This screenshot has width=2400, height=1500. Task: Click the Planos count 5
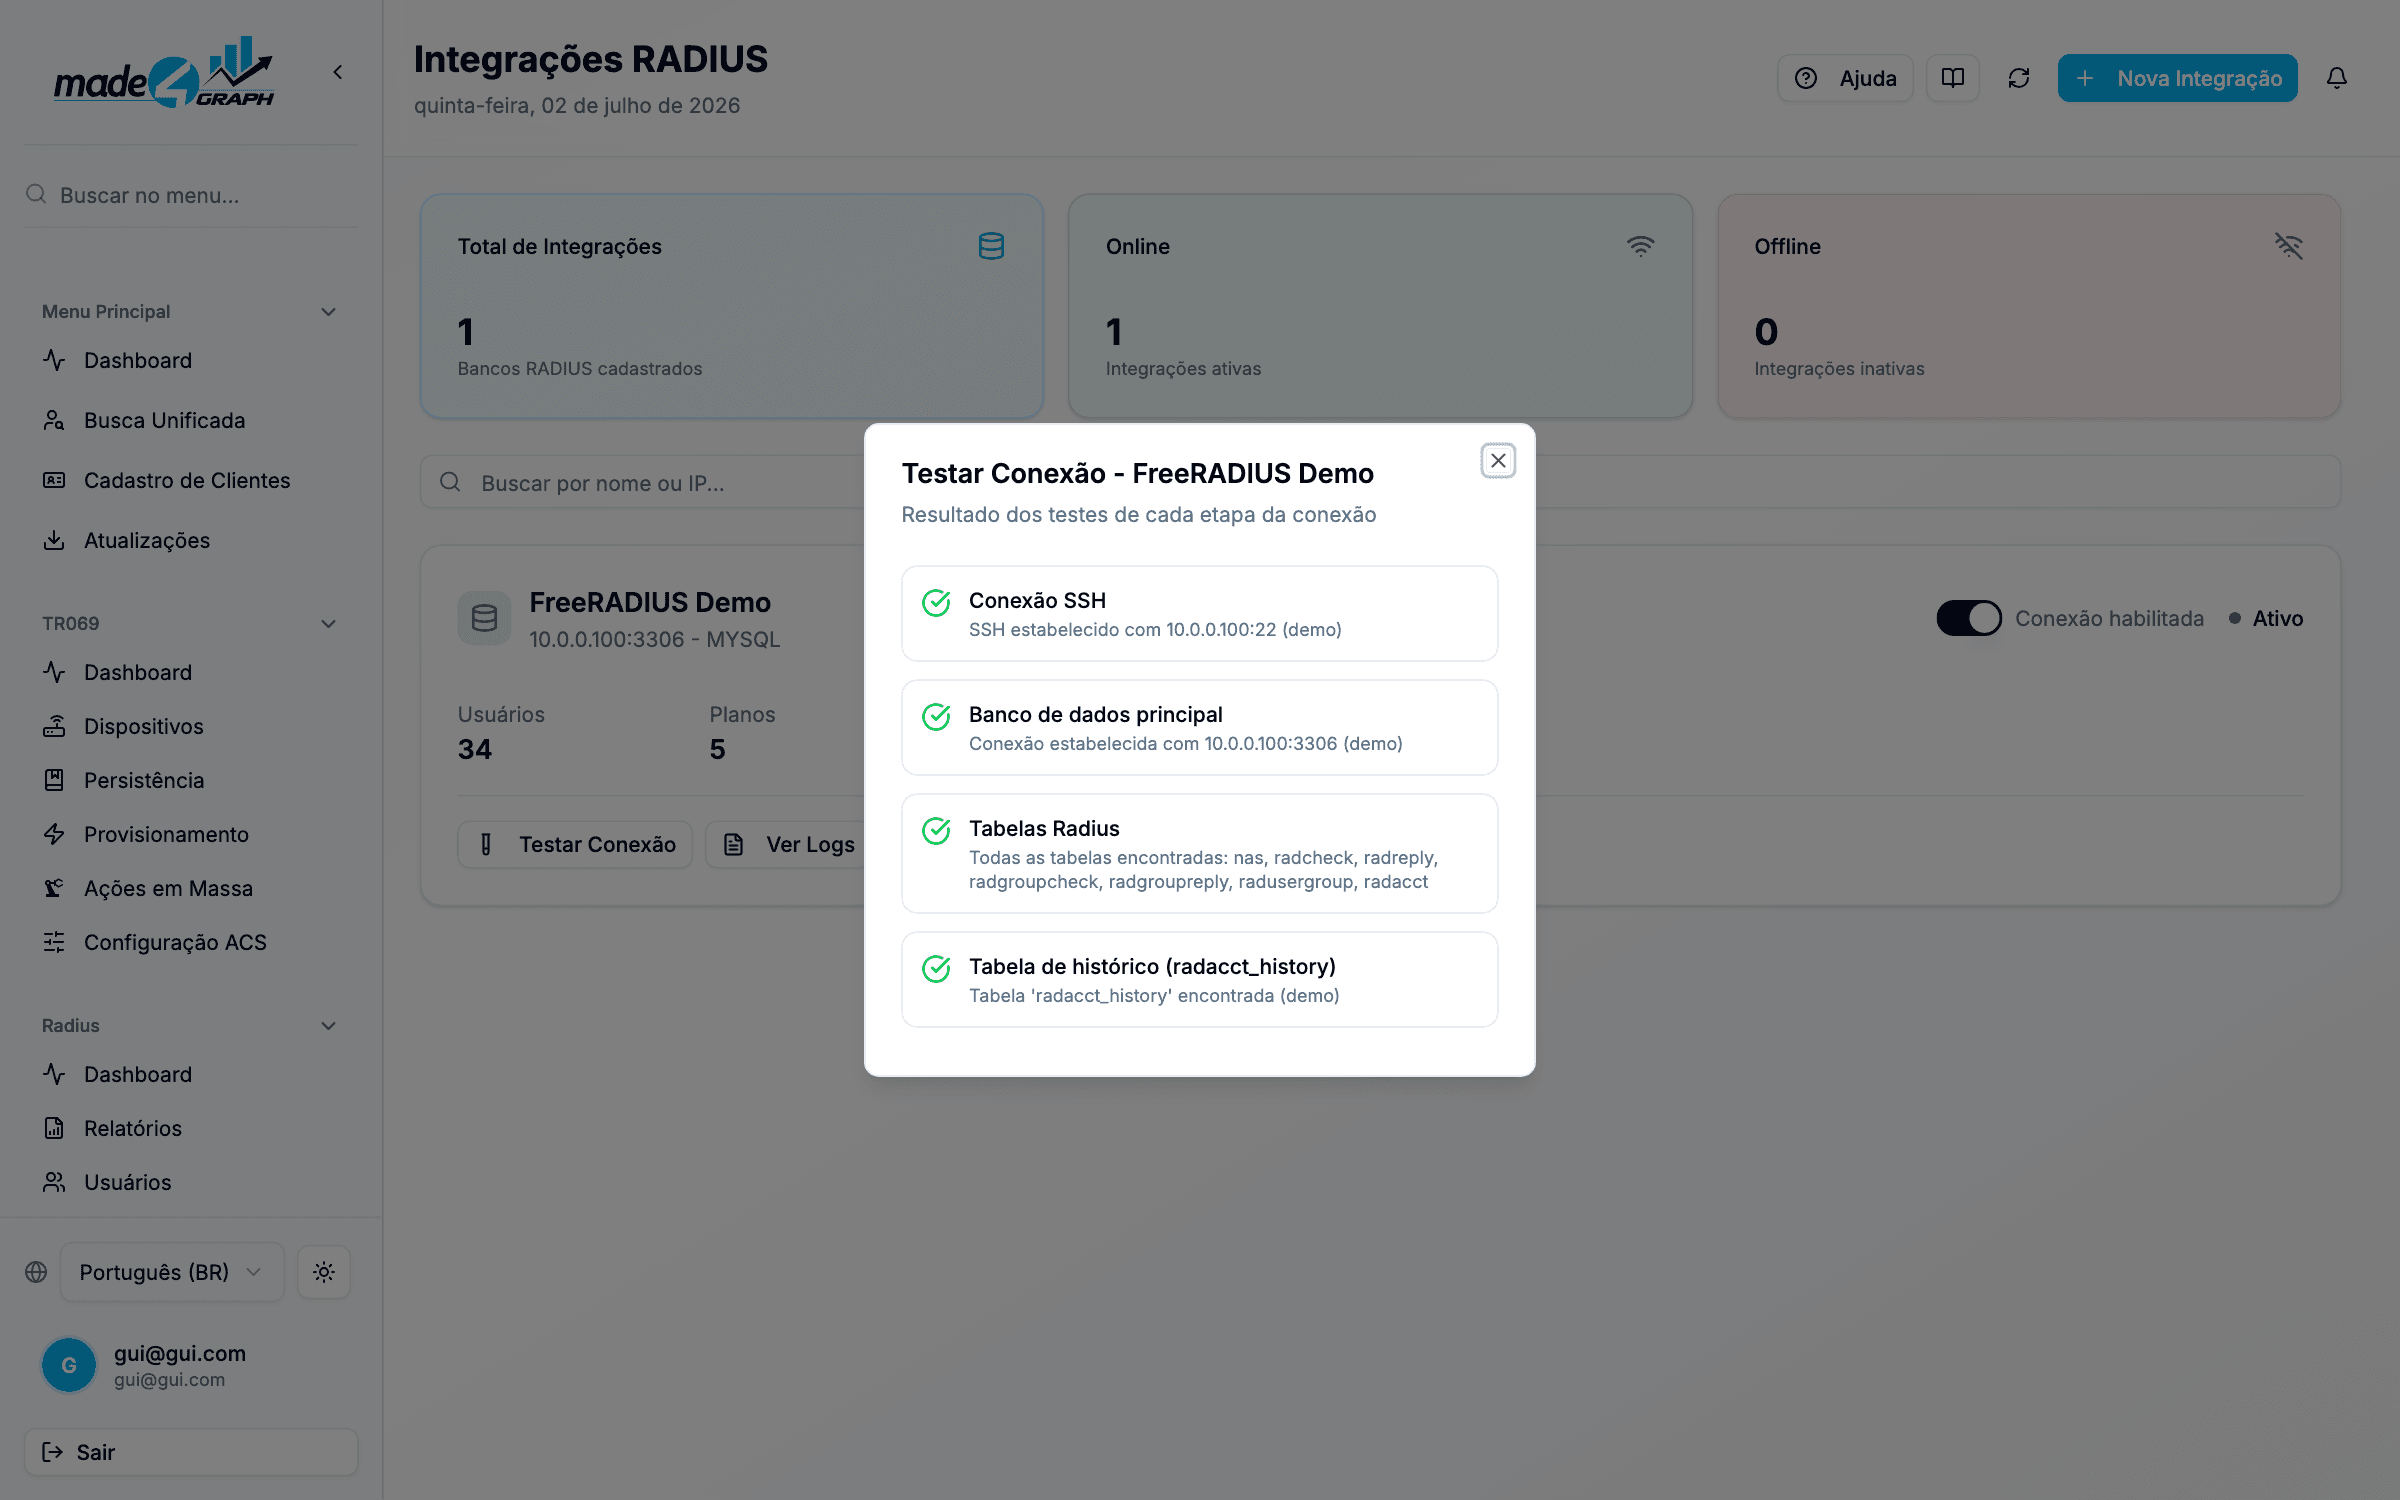717,749
